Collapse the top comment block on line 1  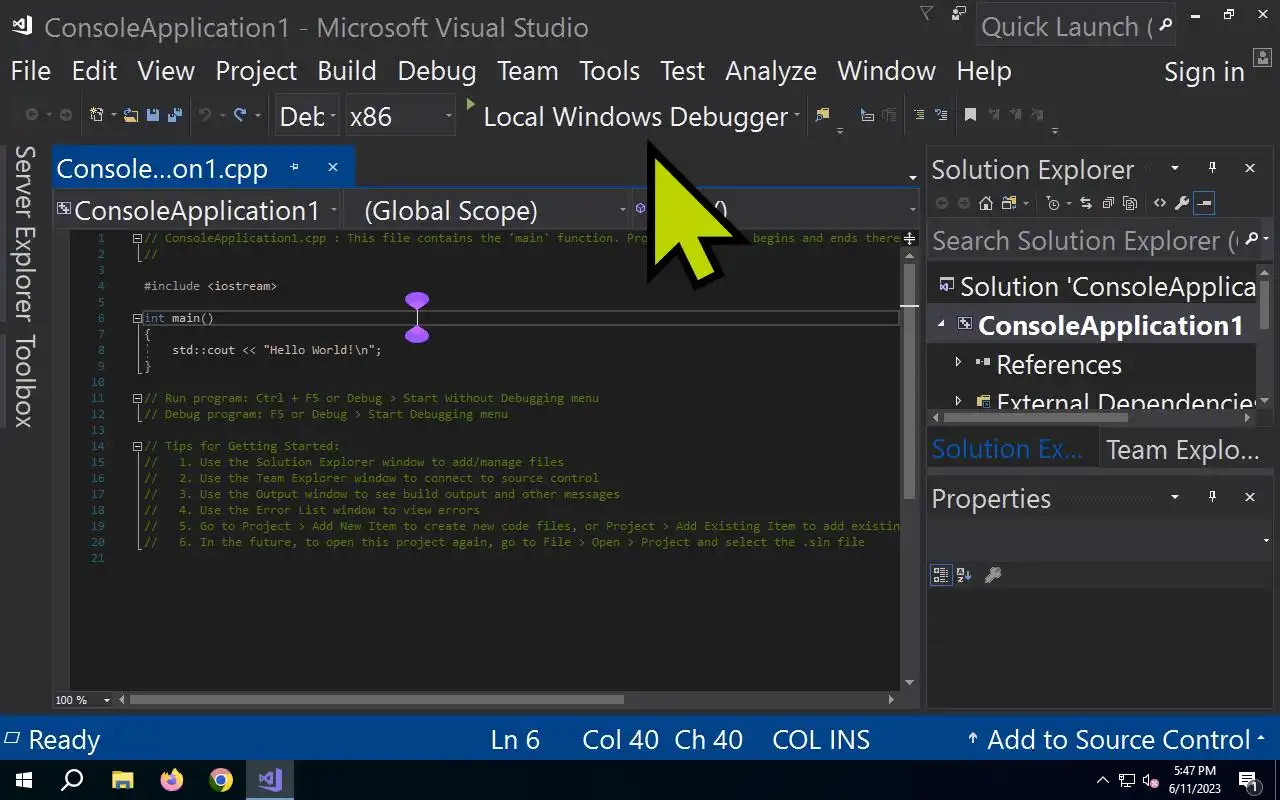(x=137, y=238)
